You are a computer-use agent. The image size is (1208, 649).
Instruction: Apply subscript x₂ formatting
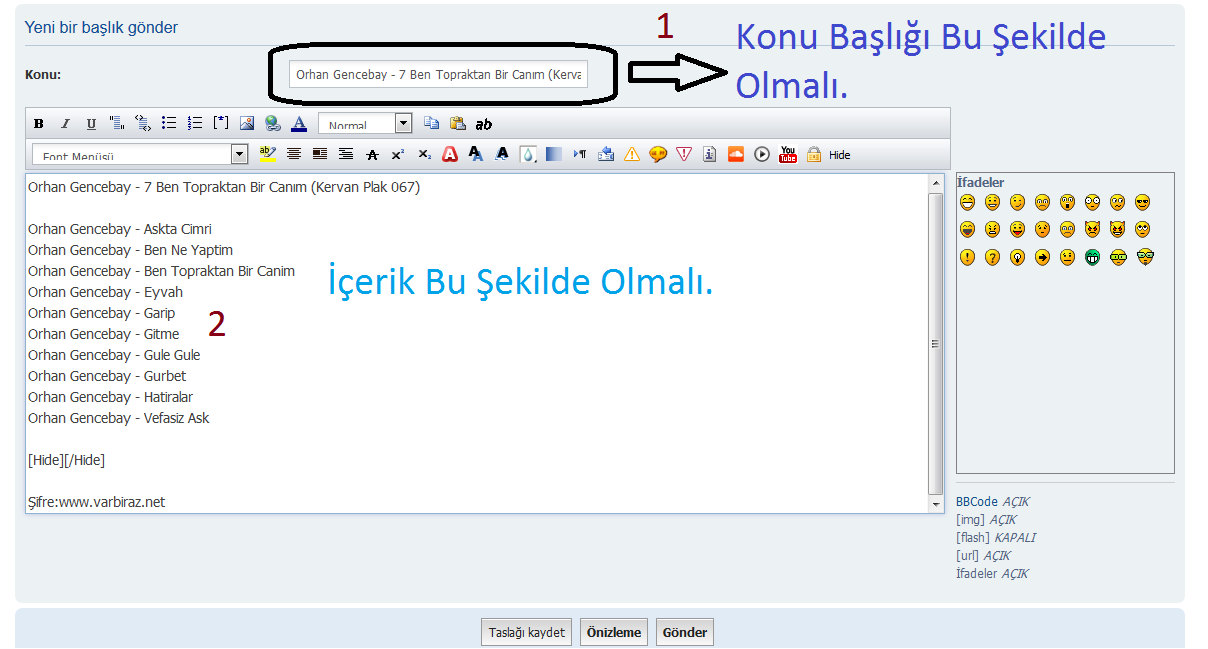[424, 154]
